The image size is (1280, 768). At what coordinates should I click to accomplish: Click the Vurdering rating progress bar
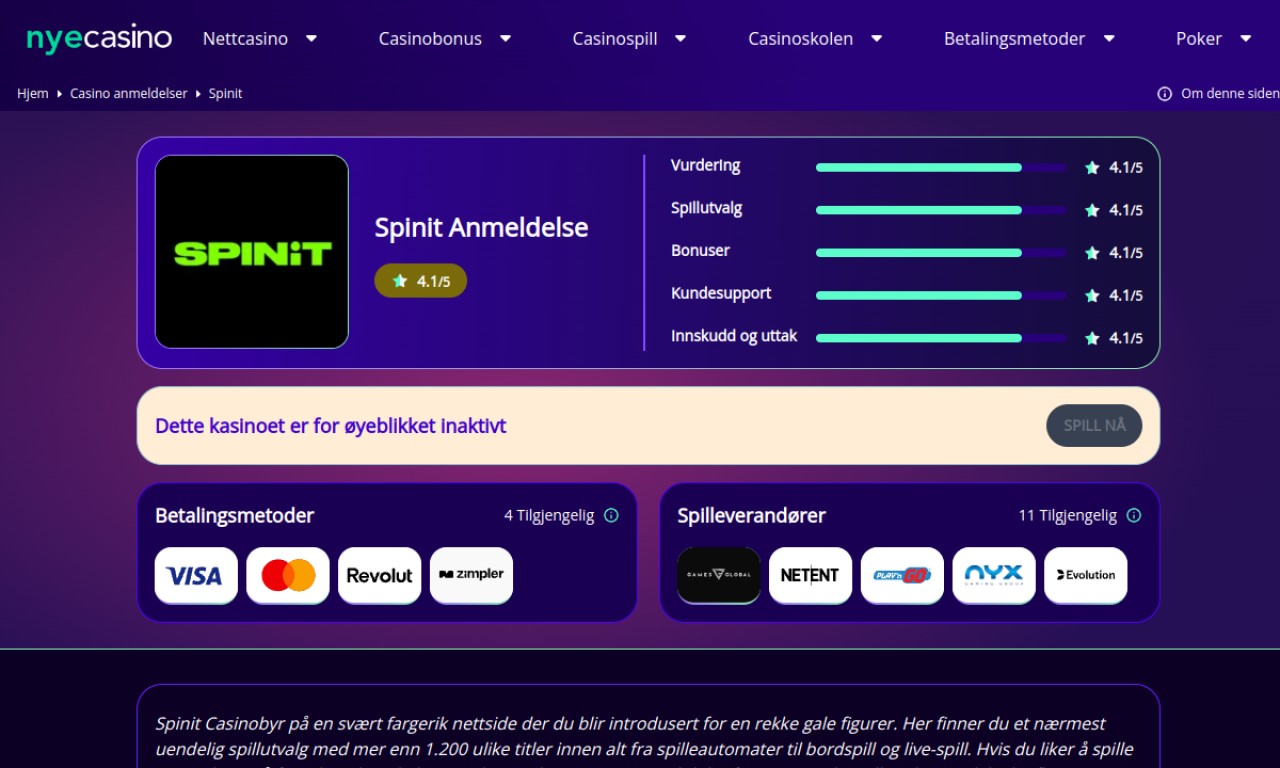[941, 168]
